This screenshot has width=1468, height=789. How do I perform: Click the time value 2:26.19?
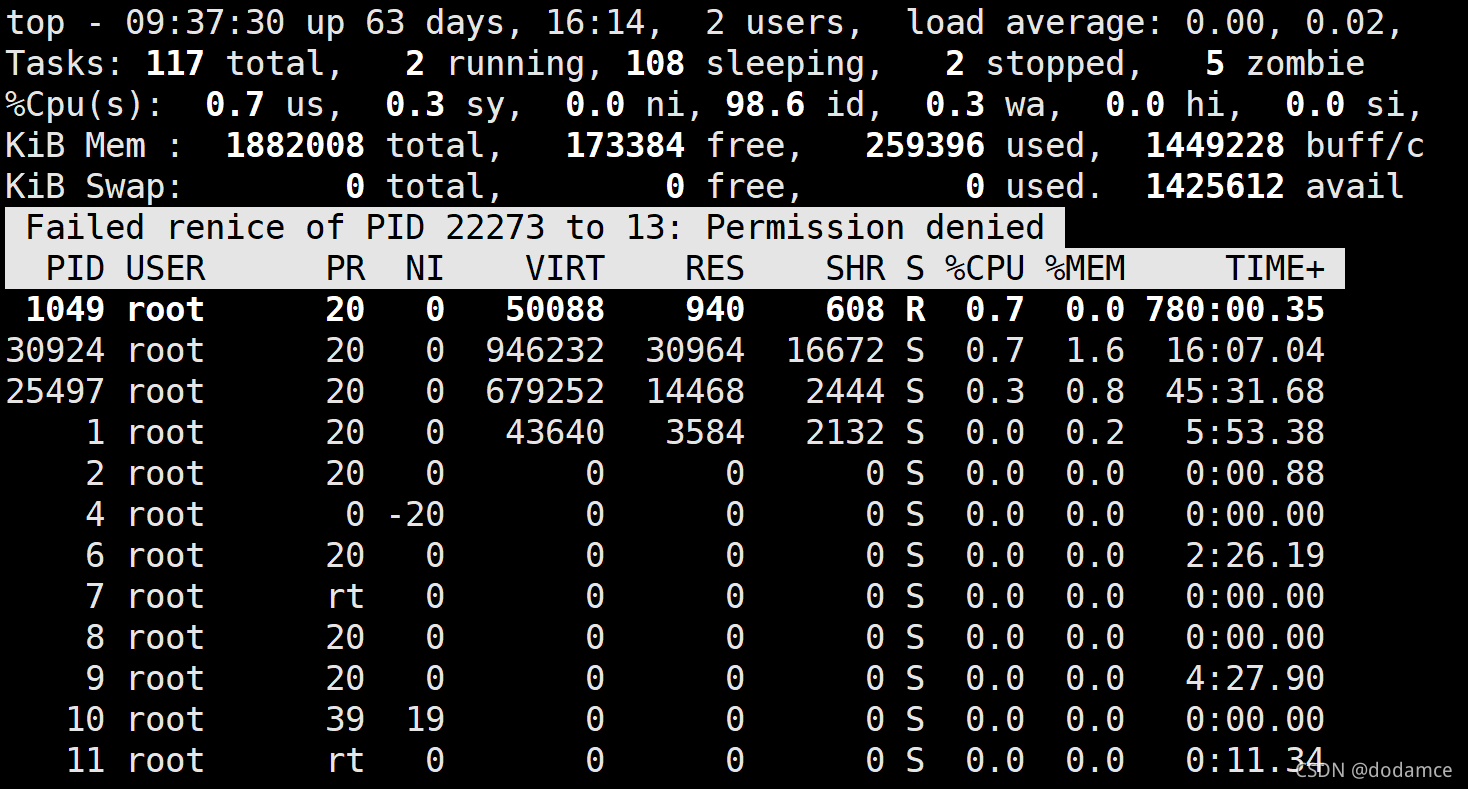1255,556
